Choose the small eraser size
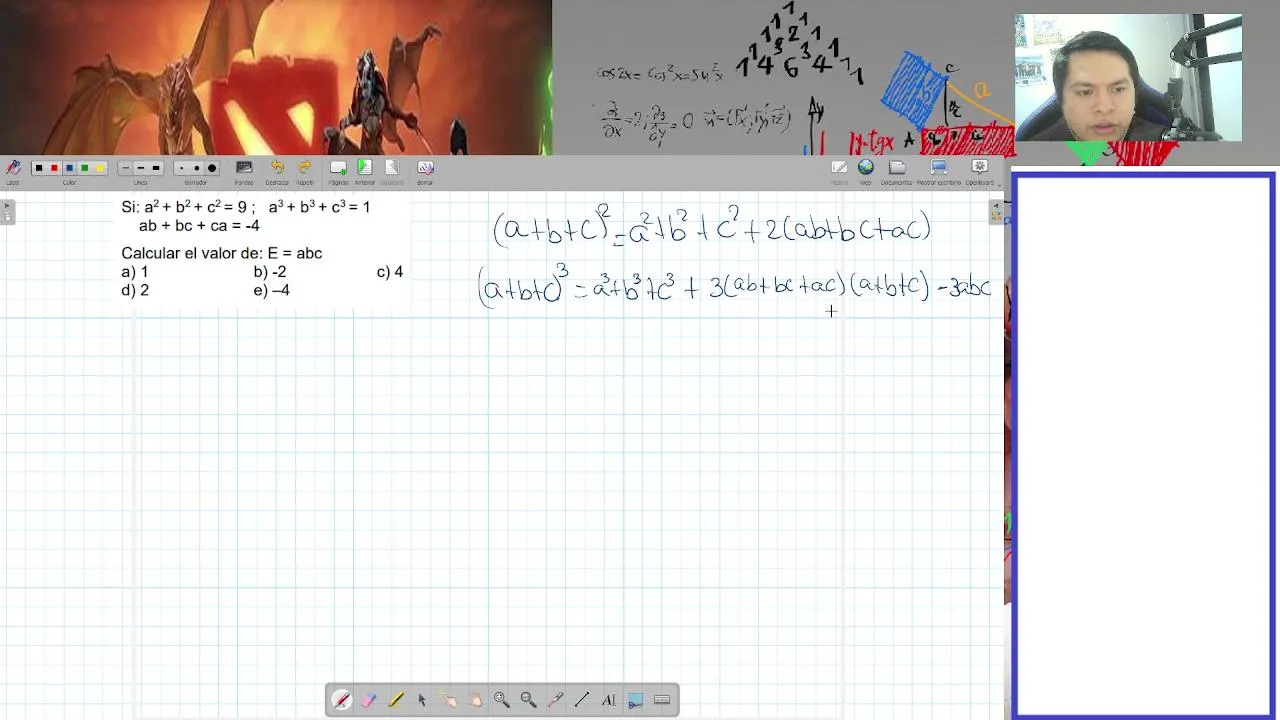The image size is (1280, 720). tap(181, 168)
